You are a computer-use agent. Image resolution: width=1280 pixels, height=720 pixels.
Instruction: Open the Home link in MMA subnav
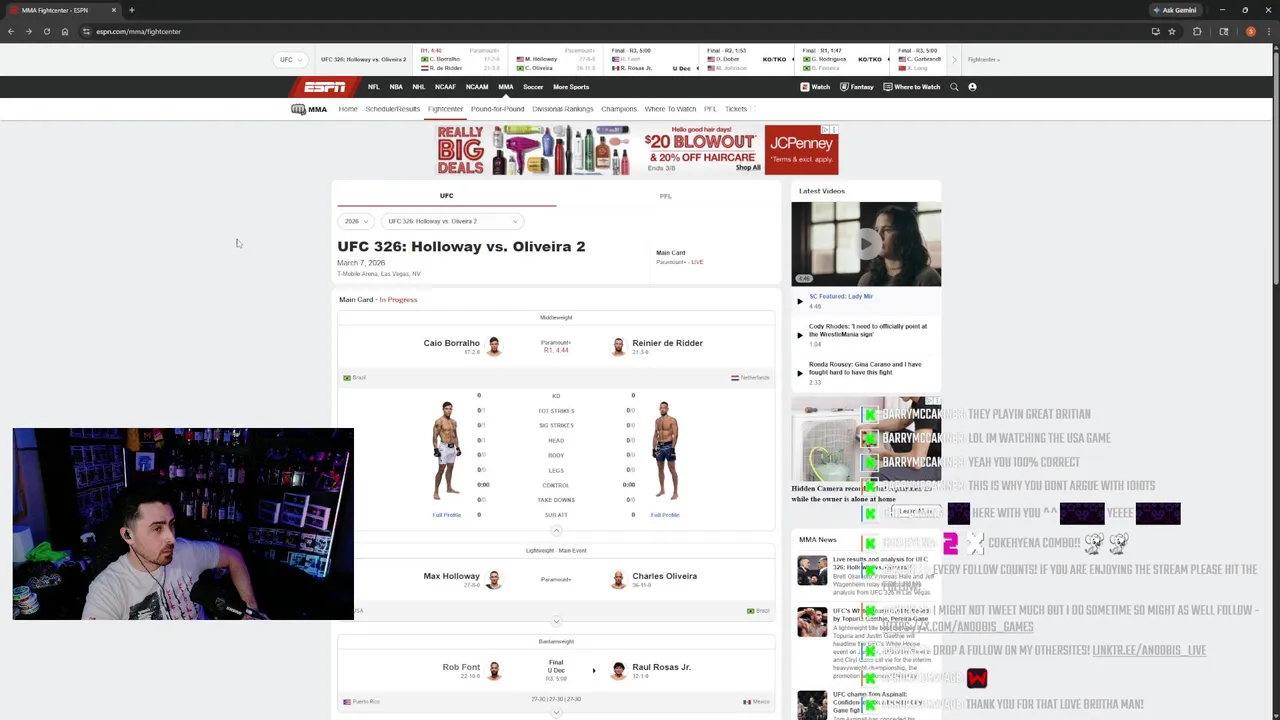[x=347, y=109]
